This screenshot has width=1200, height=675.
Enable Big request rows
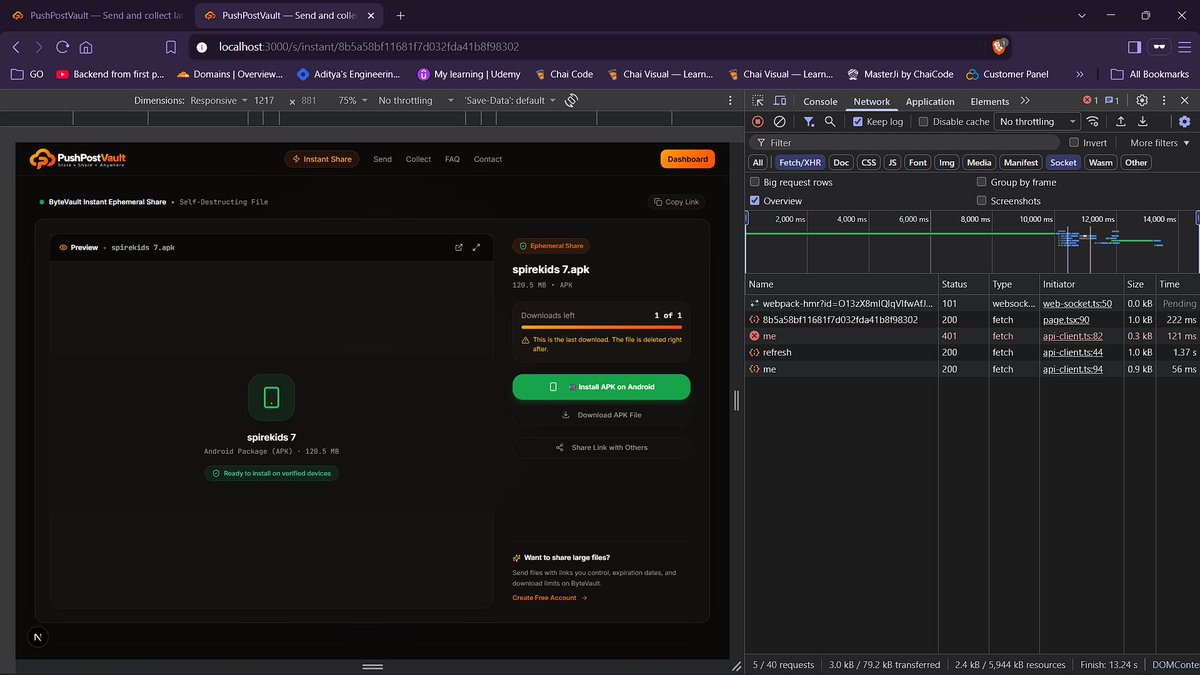click(755, 182)
